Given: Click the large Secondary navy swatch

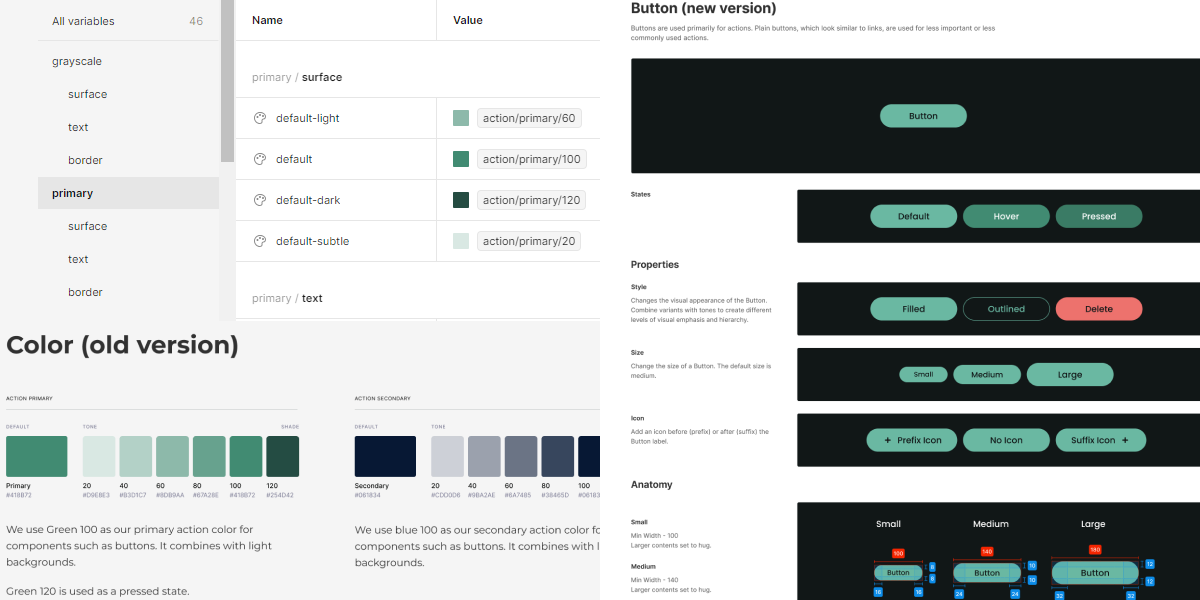Looking at the screenshot, I should (x=385, y=456).
